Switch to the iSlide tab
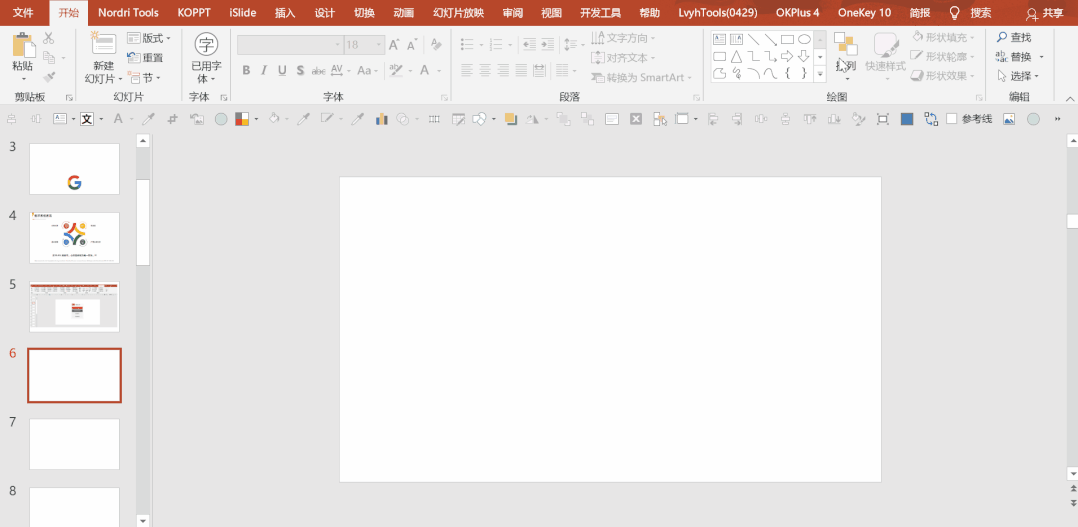 click(x=243, y=12)
